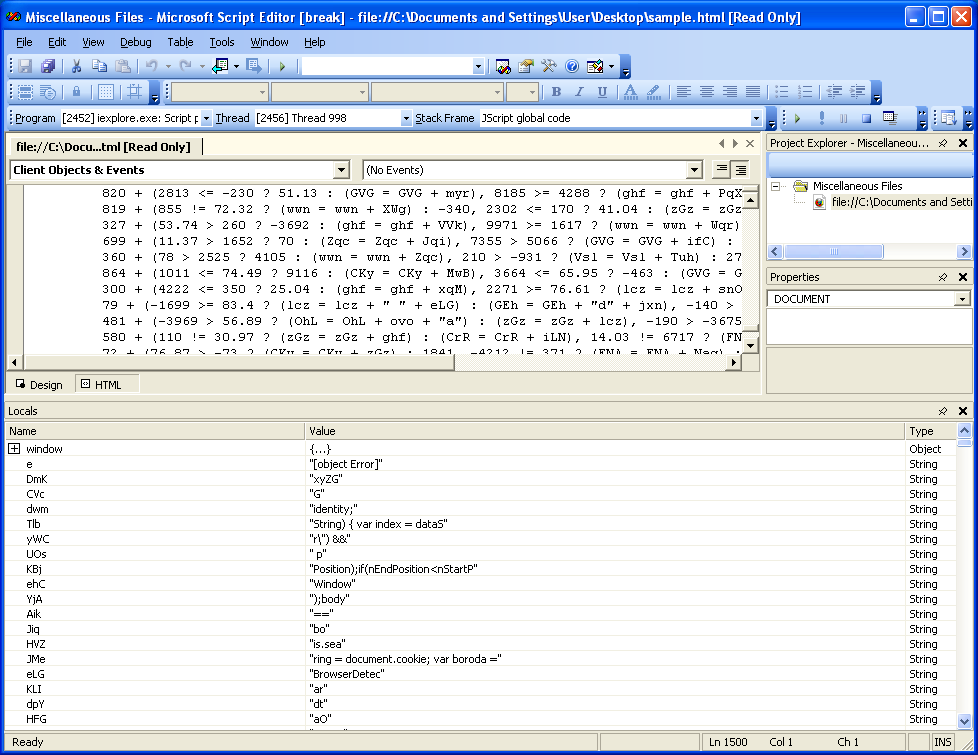This screenshot has width=978, height=755.
Task: Click the Stop Debugging square icon
Action: pyautogui.click(x=866, y=118)
